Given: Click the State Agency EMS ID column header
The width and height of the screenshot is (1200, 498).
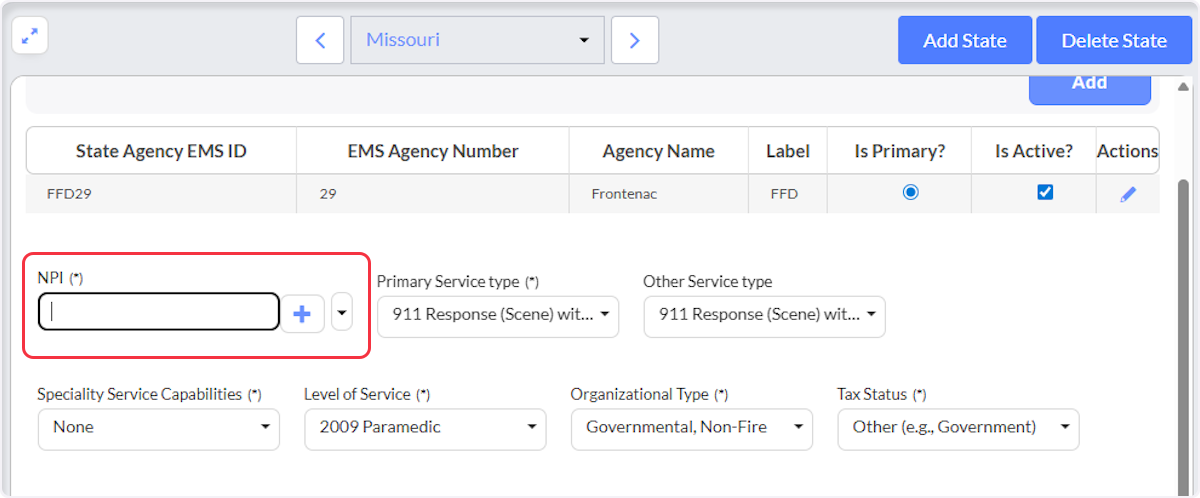Looking at the screenshot, I should point(161,151).
